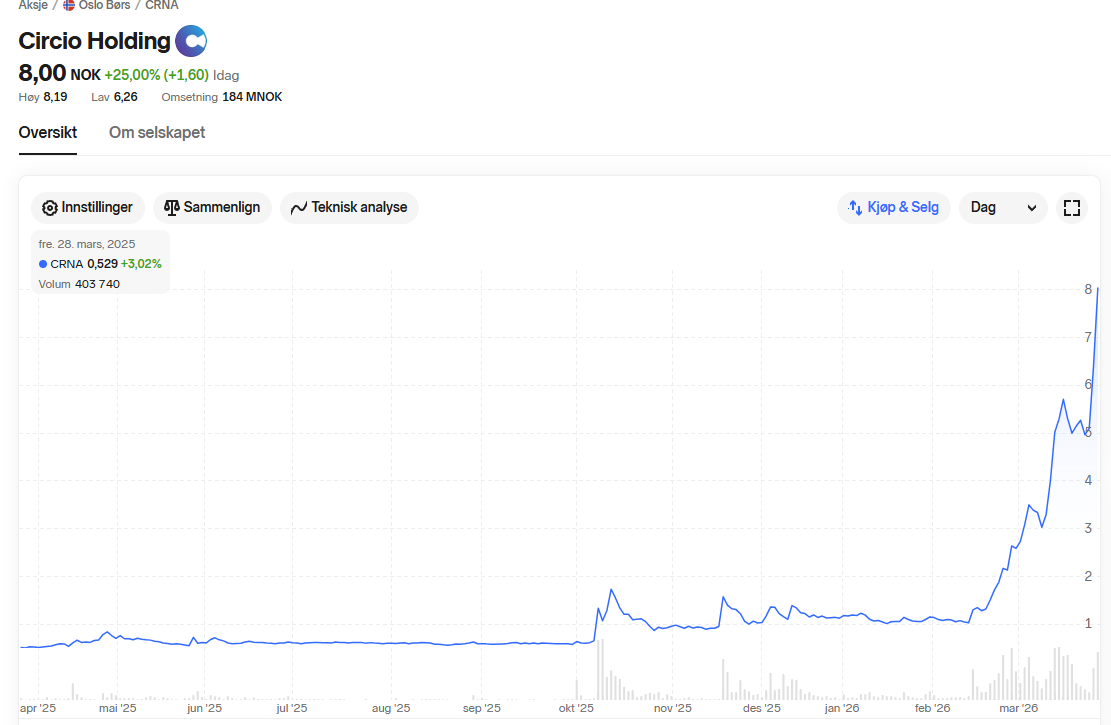This screenshot has width=1111, height=725.
Task: Click the okt '25 time axis label
Action: click(576, 709)
